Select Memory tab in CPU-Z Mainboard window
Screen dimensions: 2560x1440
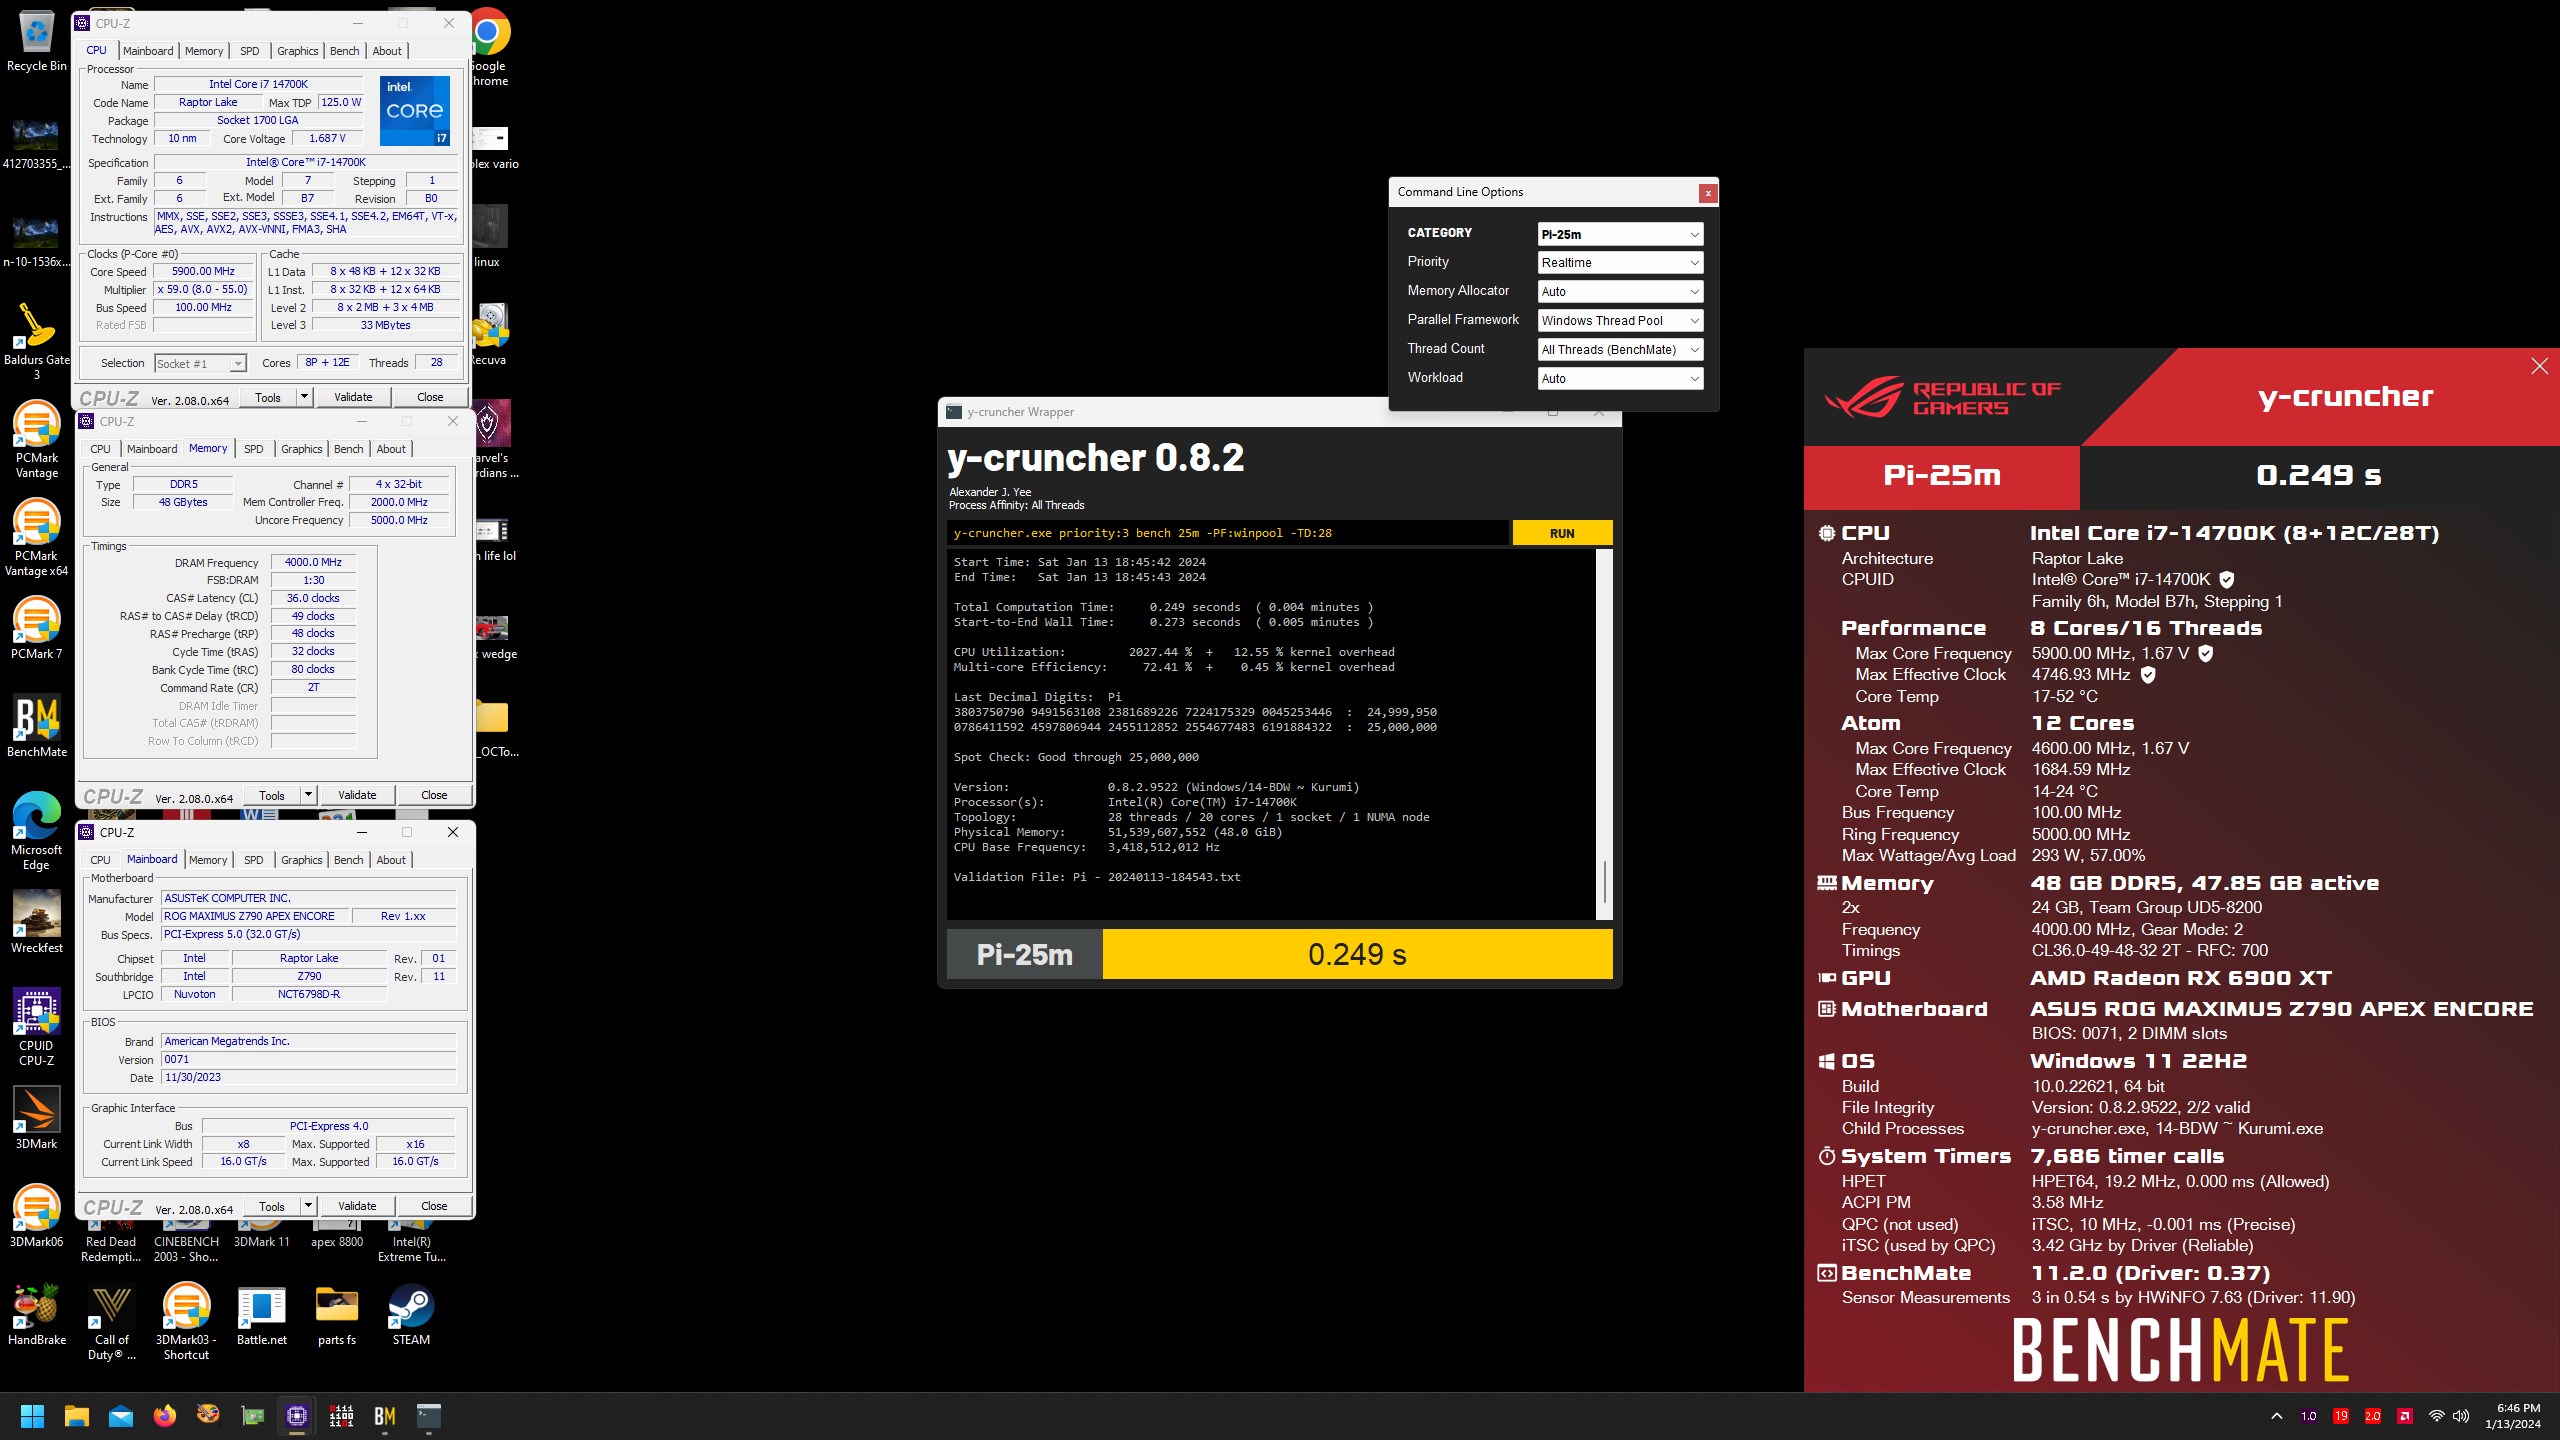click(x=208, y=860)
